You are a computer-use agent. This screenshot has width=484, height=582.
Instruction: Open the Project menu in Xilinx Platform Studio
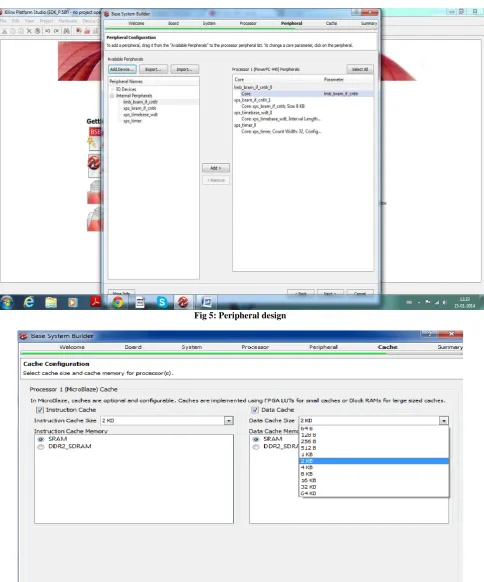pos(46,21)
